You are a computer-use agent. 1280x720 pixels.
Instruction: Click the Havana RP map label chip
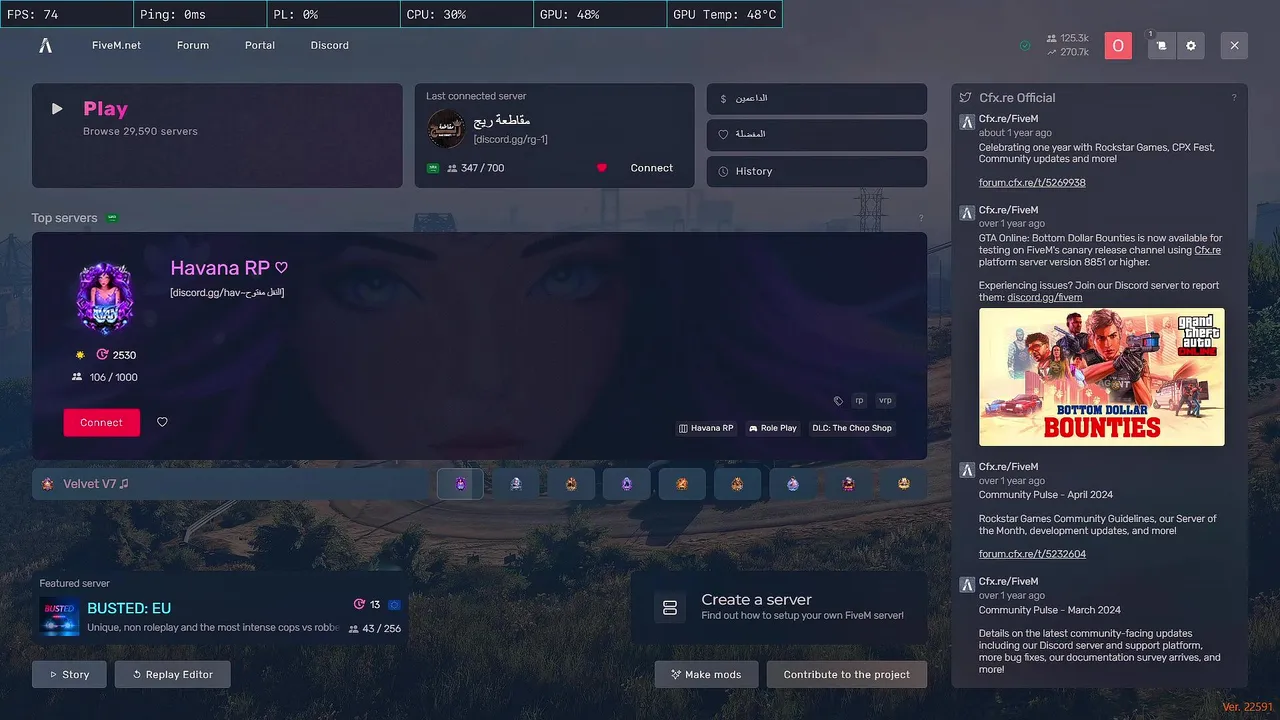click(x=706, y=428)
